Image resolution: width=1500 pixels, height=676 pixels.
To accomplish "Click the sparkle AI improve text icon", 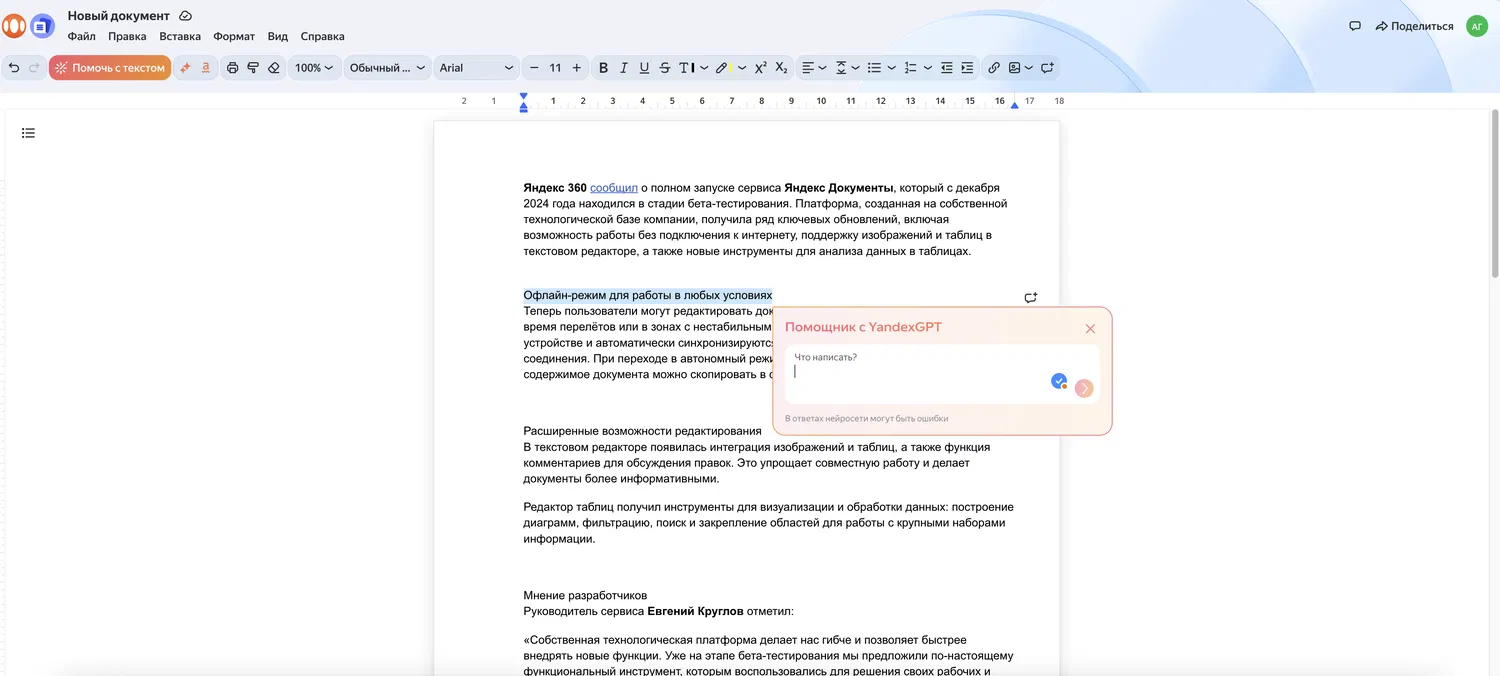I will pos(185,68).
